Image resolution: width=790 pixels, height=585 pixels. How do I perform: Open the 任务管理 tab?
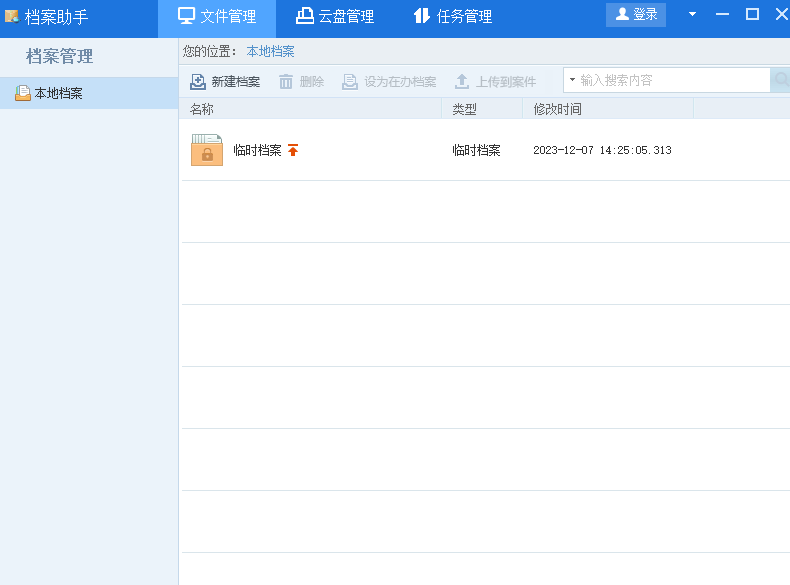pyautogui.click(x=452, y=17)
